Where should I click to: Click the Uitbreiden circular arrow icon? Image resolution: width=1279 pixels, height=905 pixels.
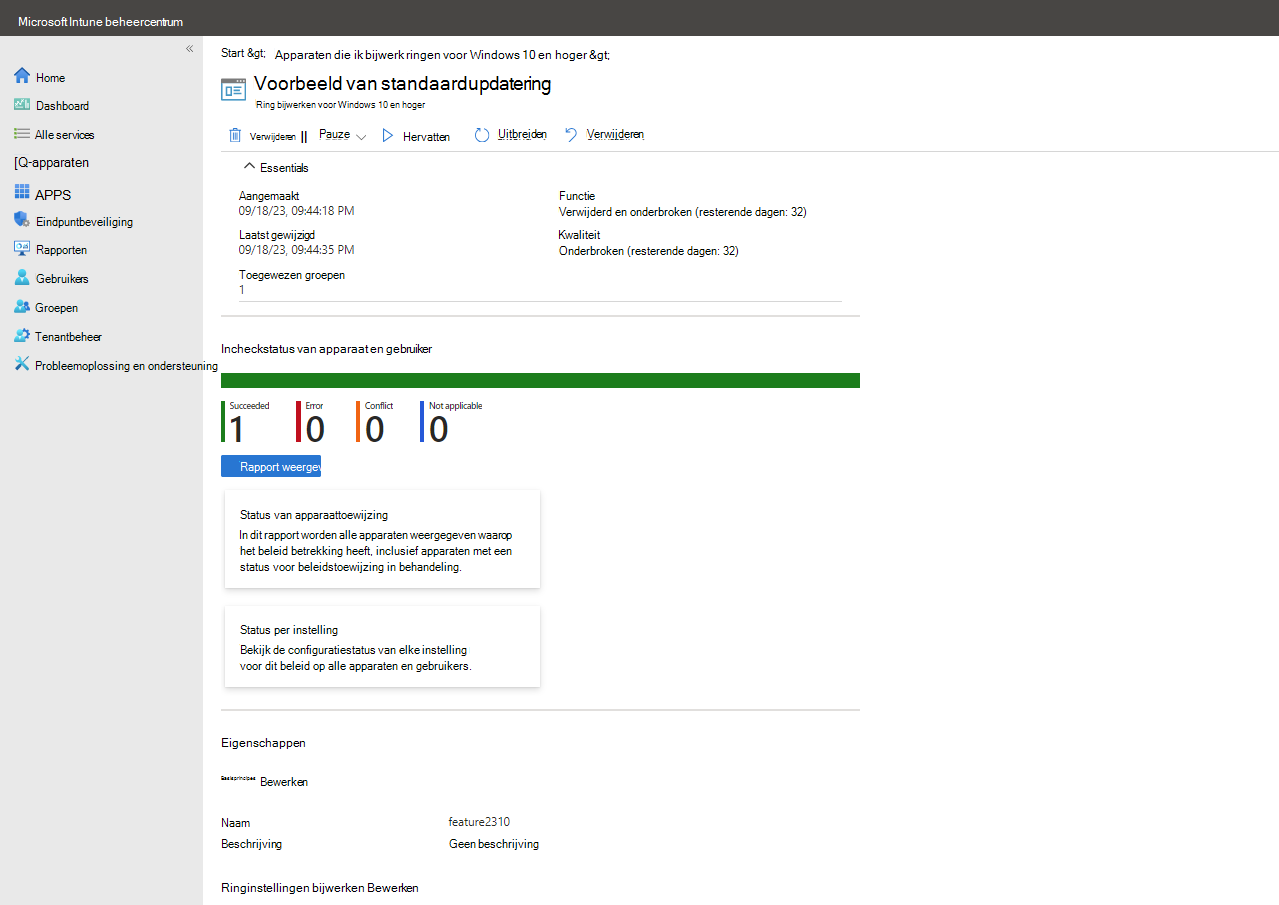point(482,135)
